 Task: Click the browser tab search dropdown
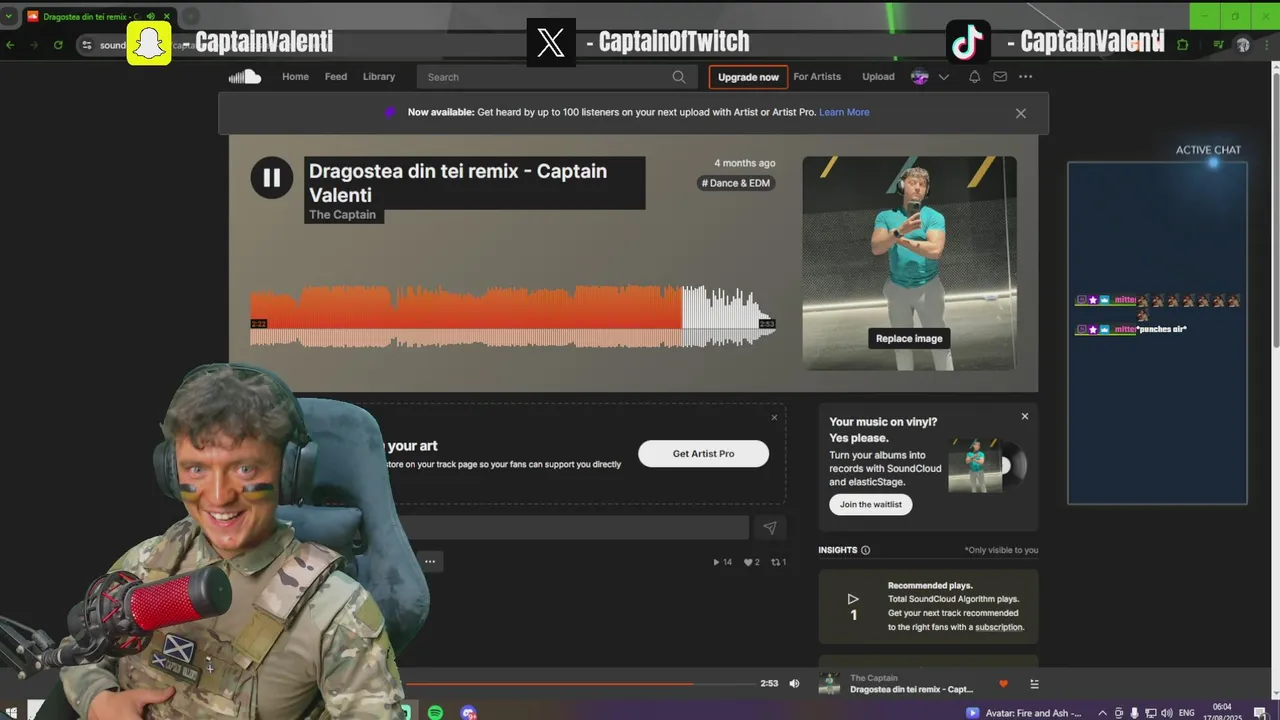(9, 16)
